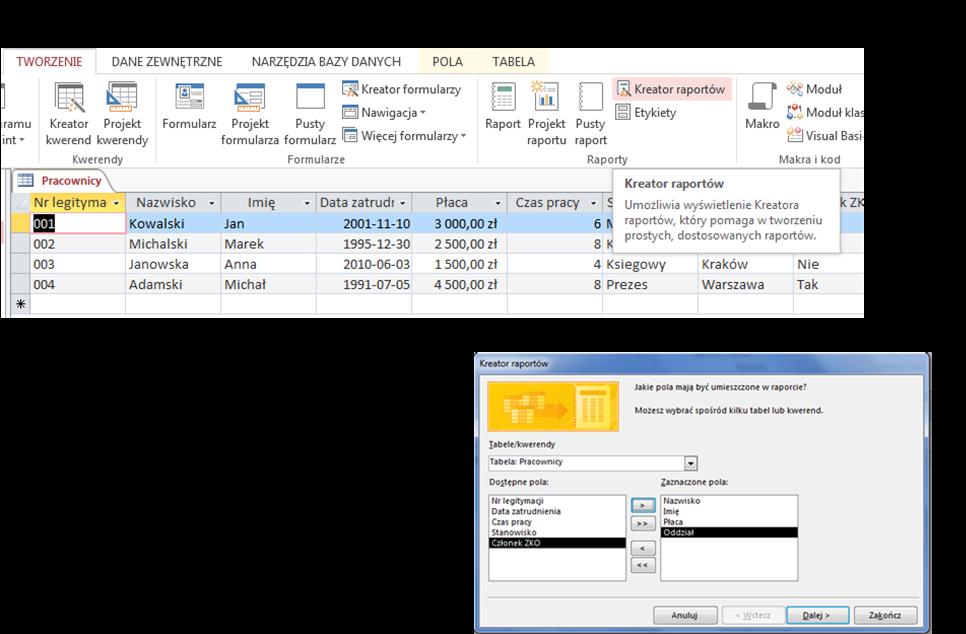Click the 4 500,00 zł salary cell
This screenshot has width=966, height=634.
point(460,285)
